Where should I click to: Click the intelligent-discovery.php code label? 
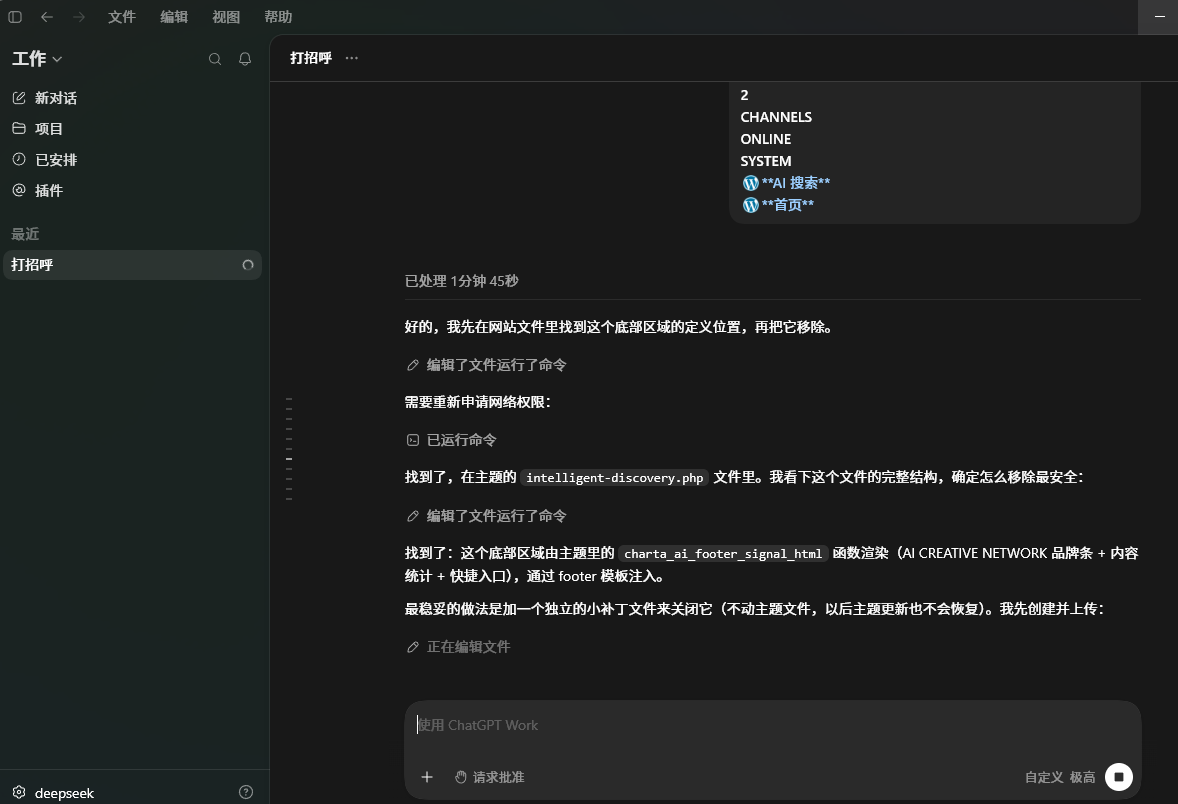pos(615,478)
